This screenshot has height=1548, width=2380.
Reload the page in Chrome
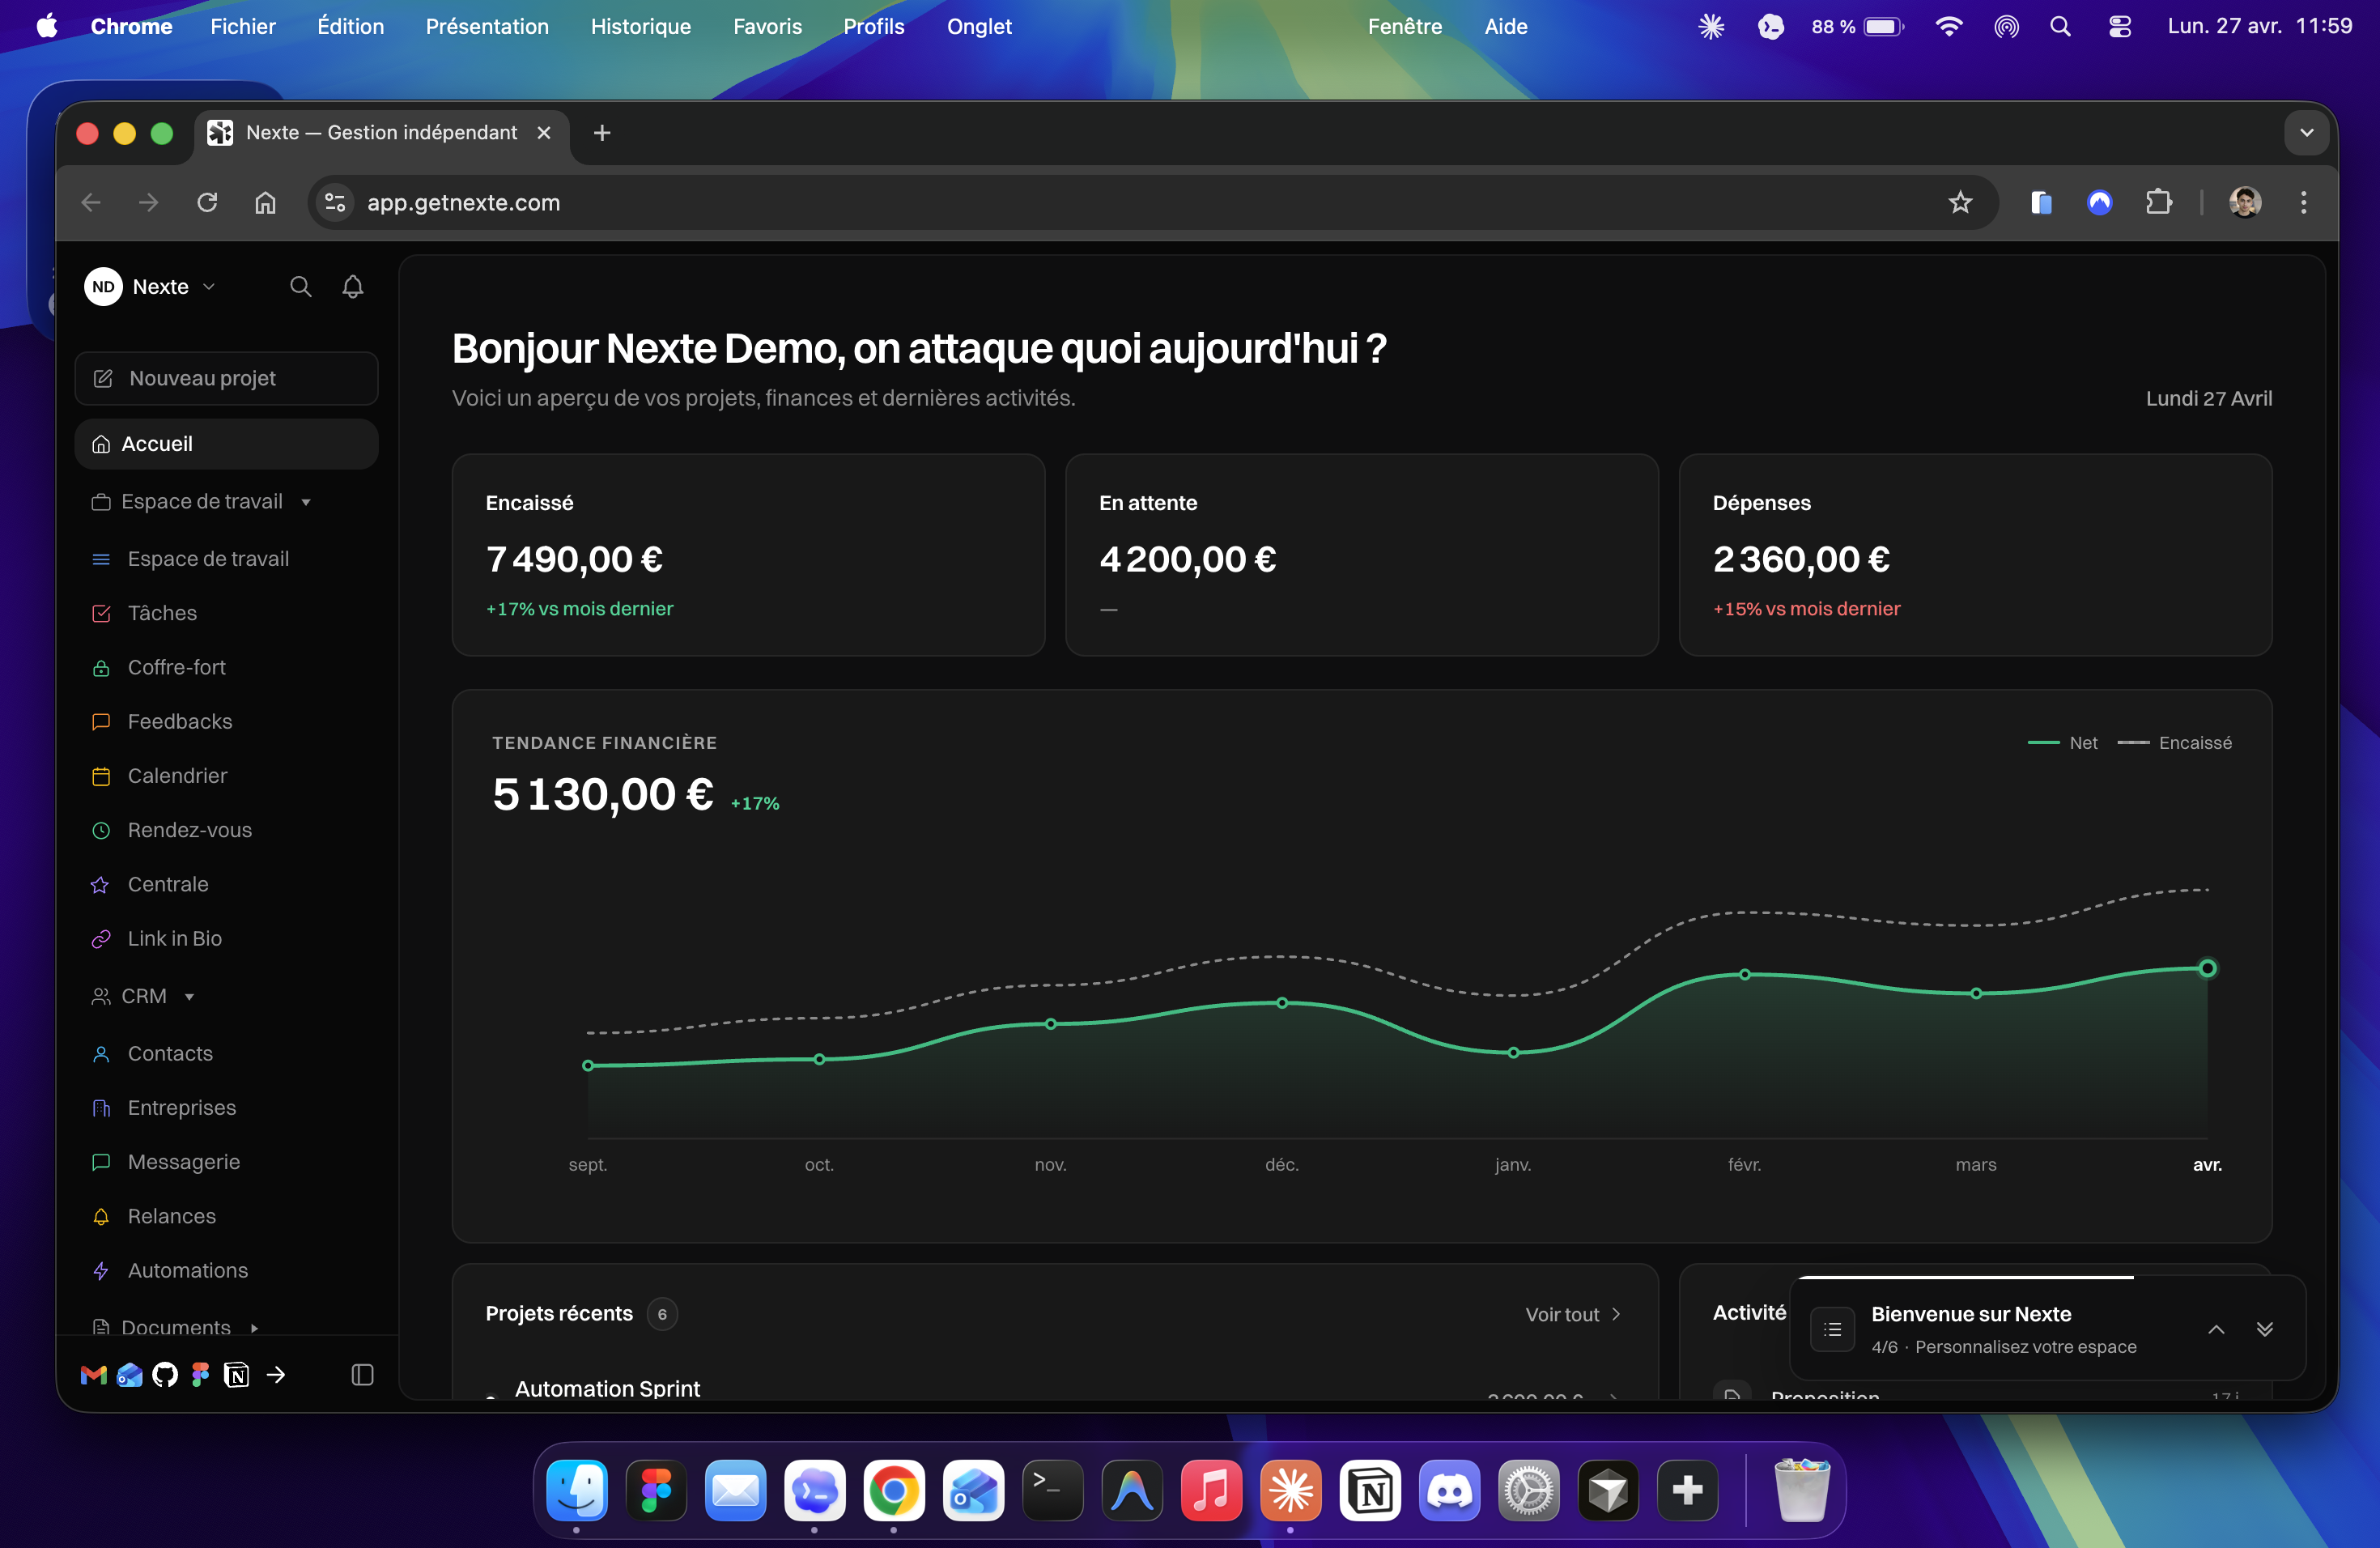click(207, 203)
